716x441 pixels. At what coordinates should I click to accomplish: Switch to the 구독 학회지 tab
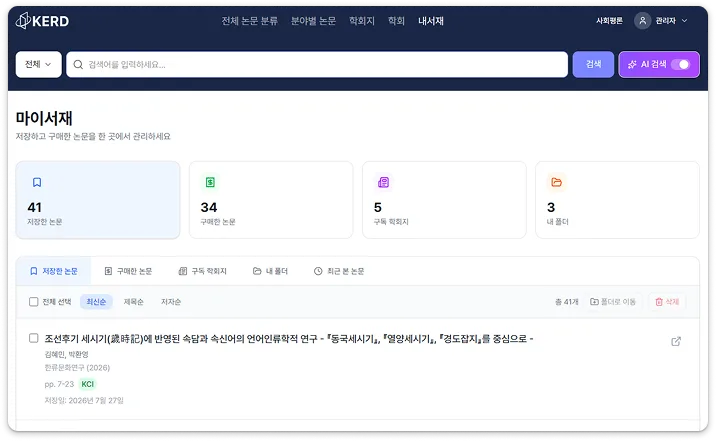click(x=202, y=271)
